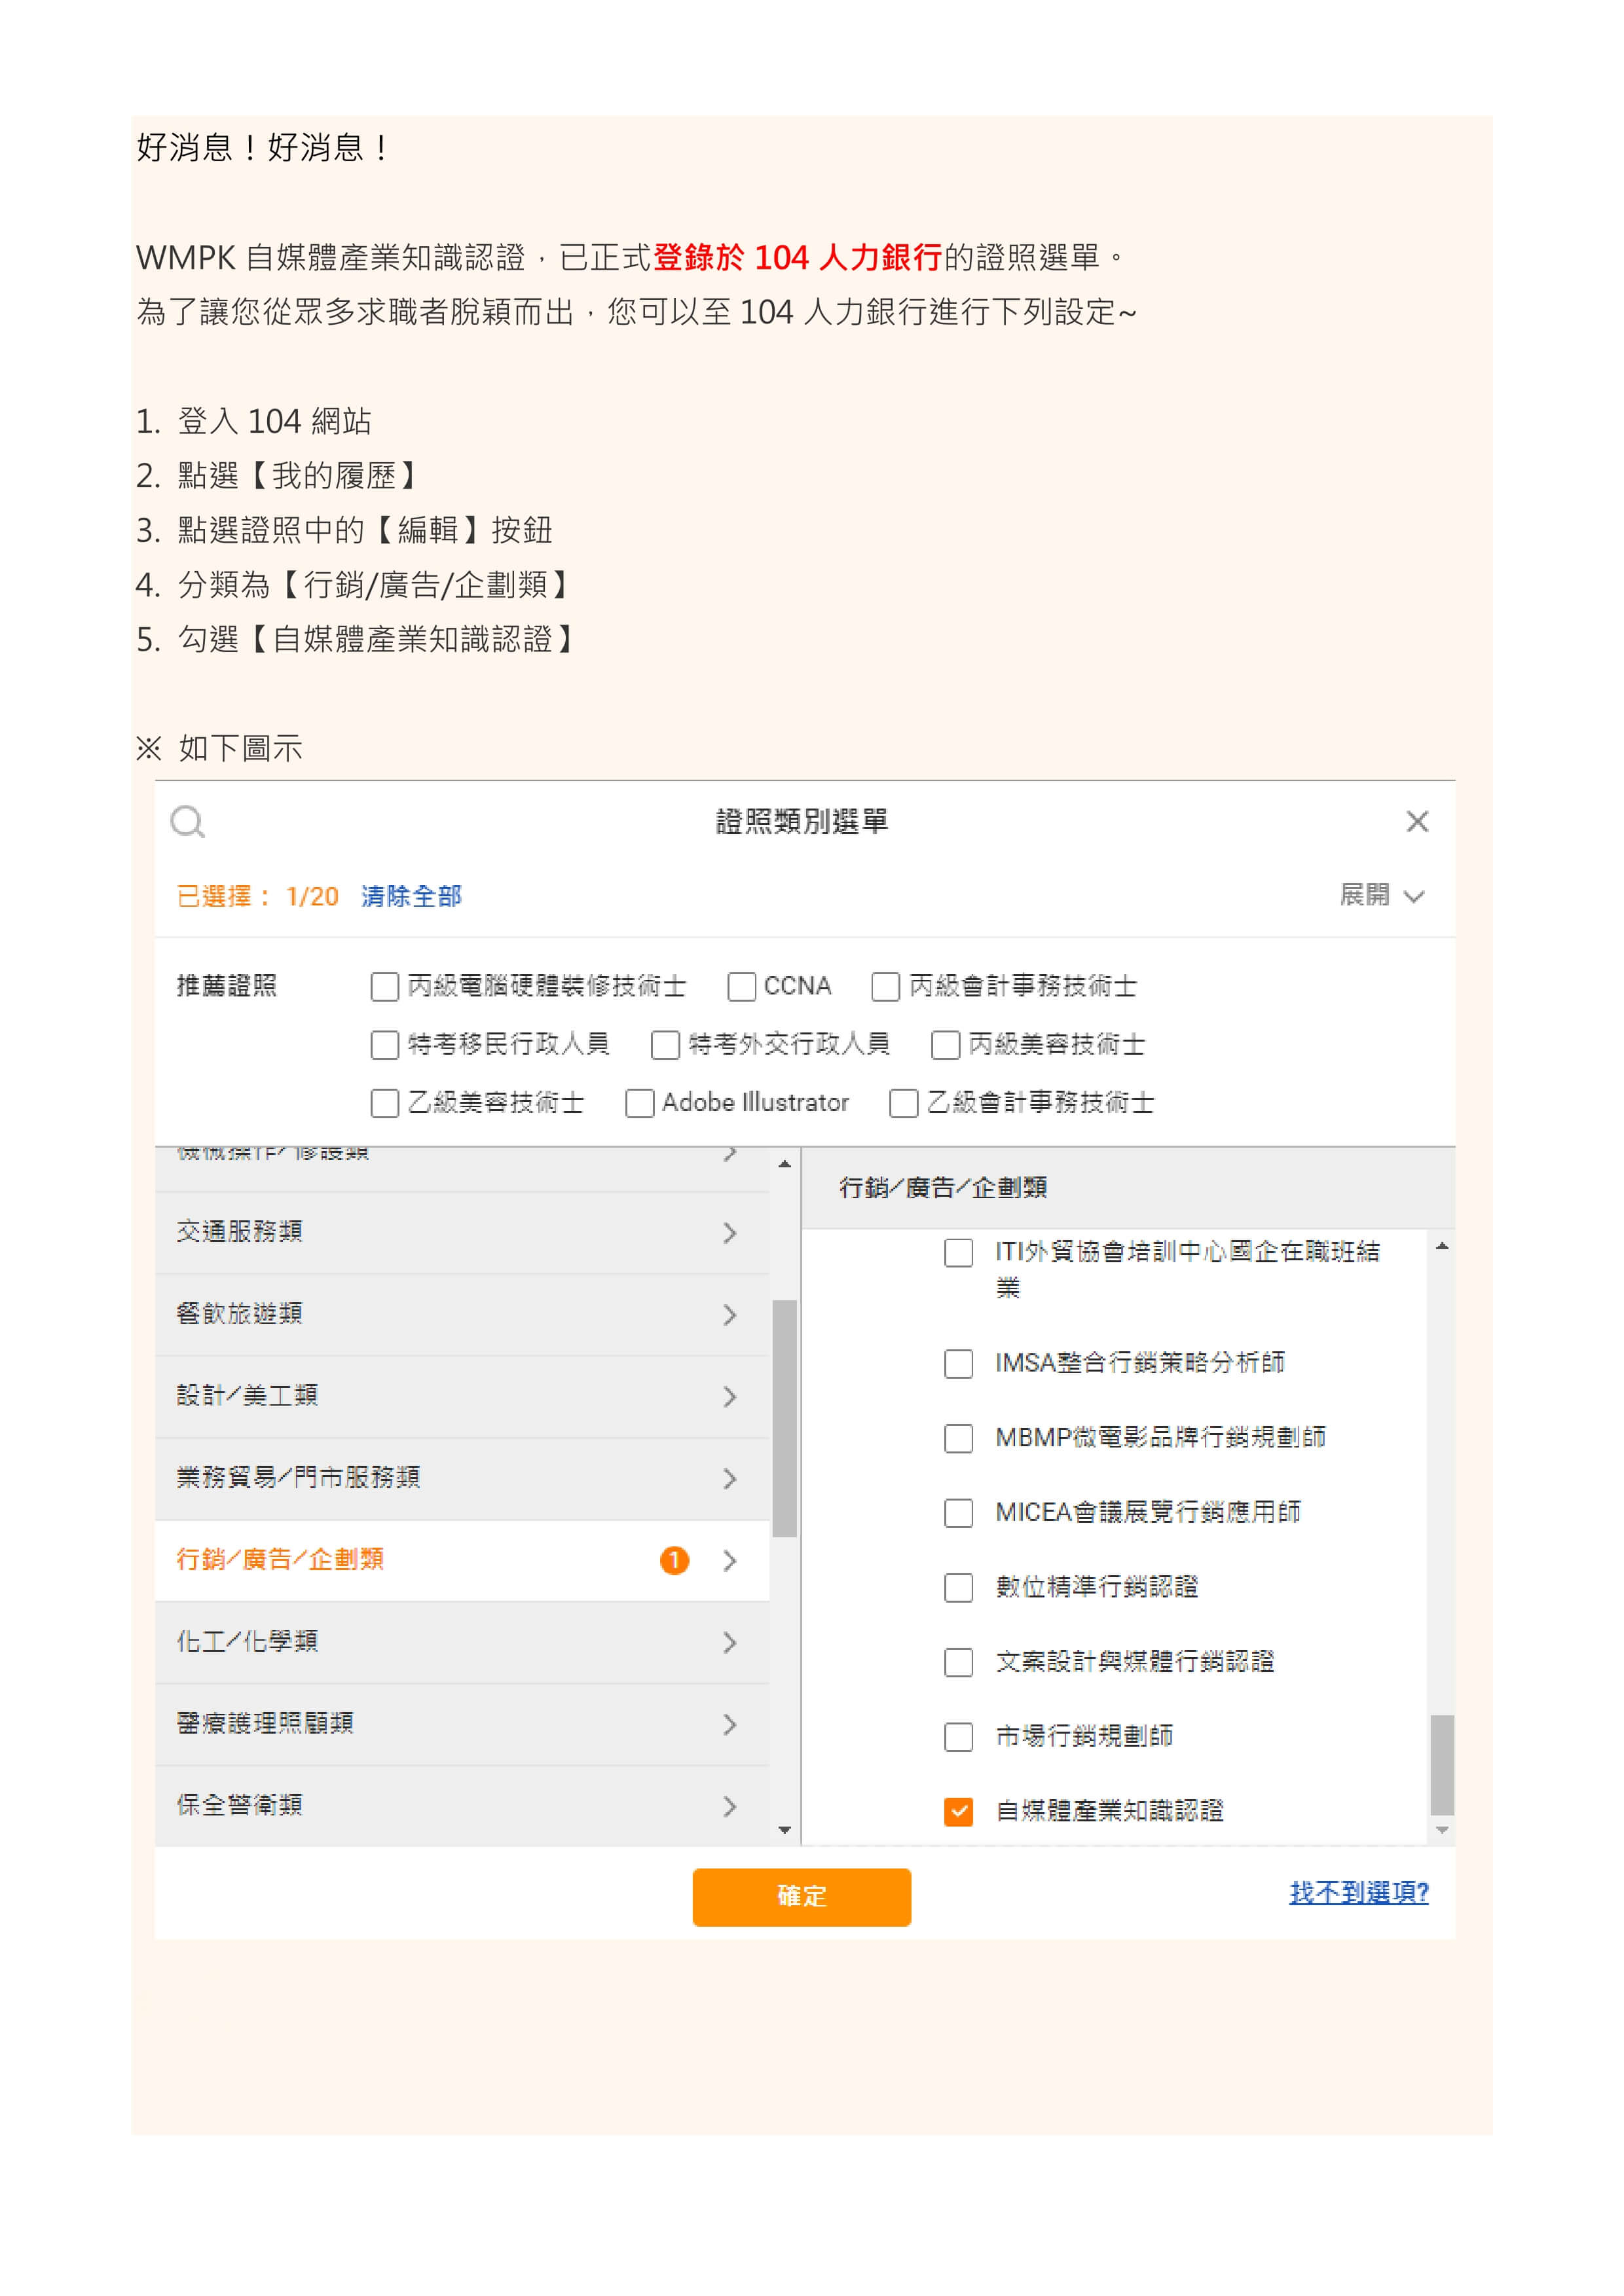1624x2296 pixels.
Task: Click category list scrollbar up arrow
Action: tap(785, 1164)
